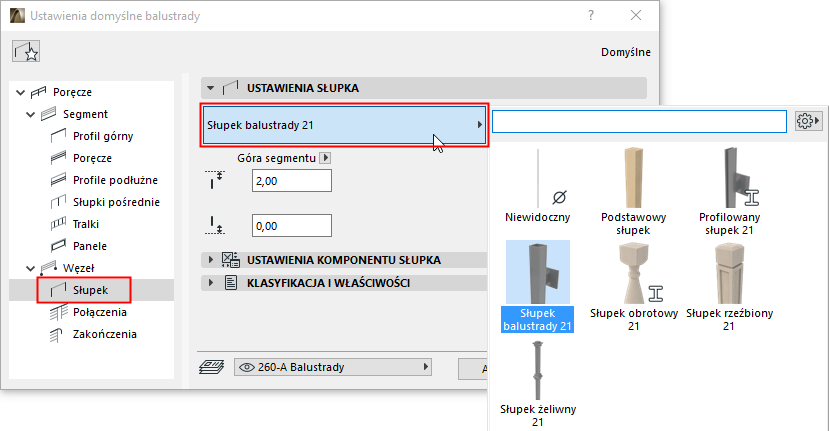Viewport: 829px width, 431px height.
Task: Collapse the Poręcze tree node
Action: 20,93
